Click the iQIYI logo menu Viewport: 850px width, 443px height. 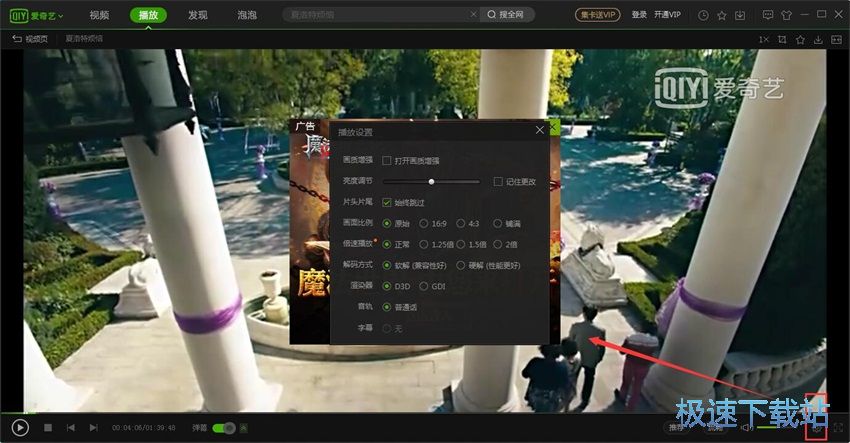pyautogui.click(x=36, y=16)
